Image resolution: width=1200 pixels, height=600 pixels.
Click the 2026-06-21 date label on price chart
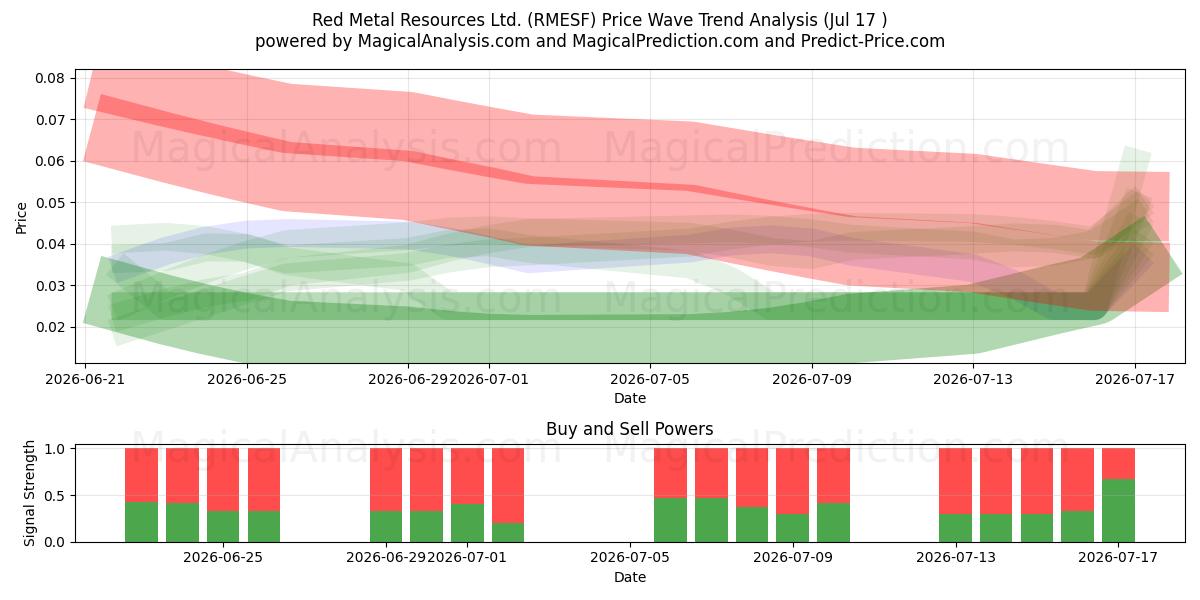tap(86, 380)
